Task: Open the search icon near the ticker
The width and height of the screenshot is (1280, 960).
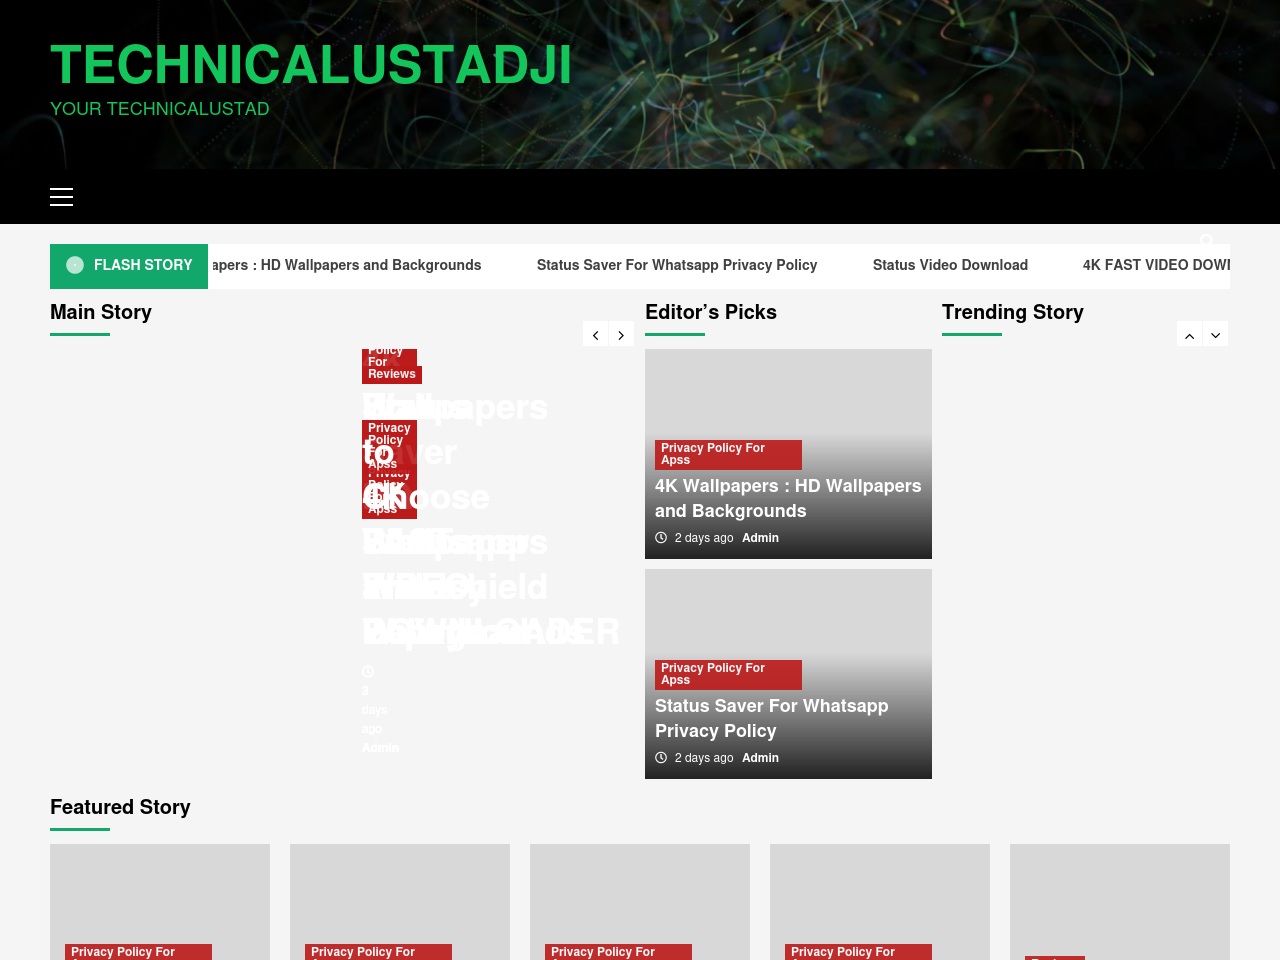Action: coord(1207,241)
